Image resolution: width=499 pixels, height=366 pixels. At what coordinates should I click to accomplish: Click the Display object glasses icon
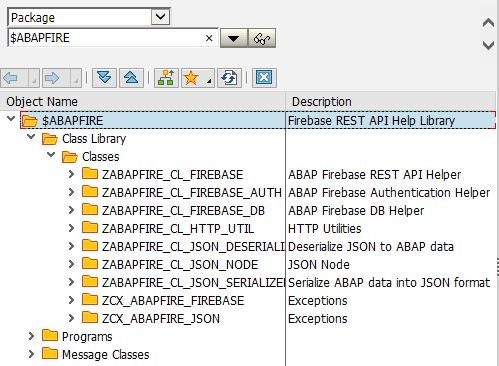pyautogui.click(x=262, y=38)
